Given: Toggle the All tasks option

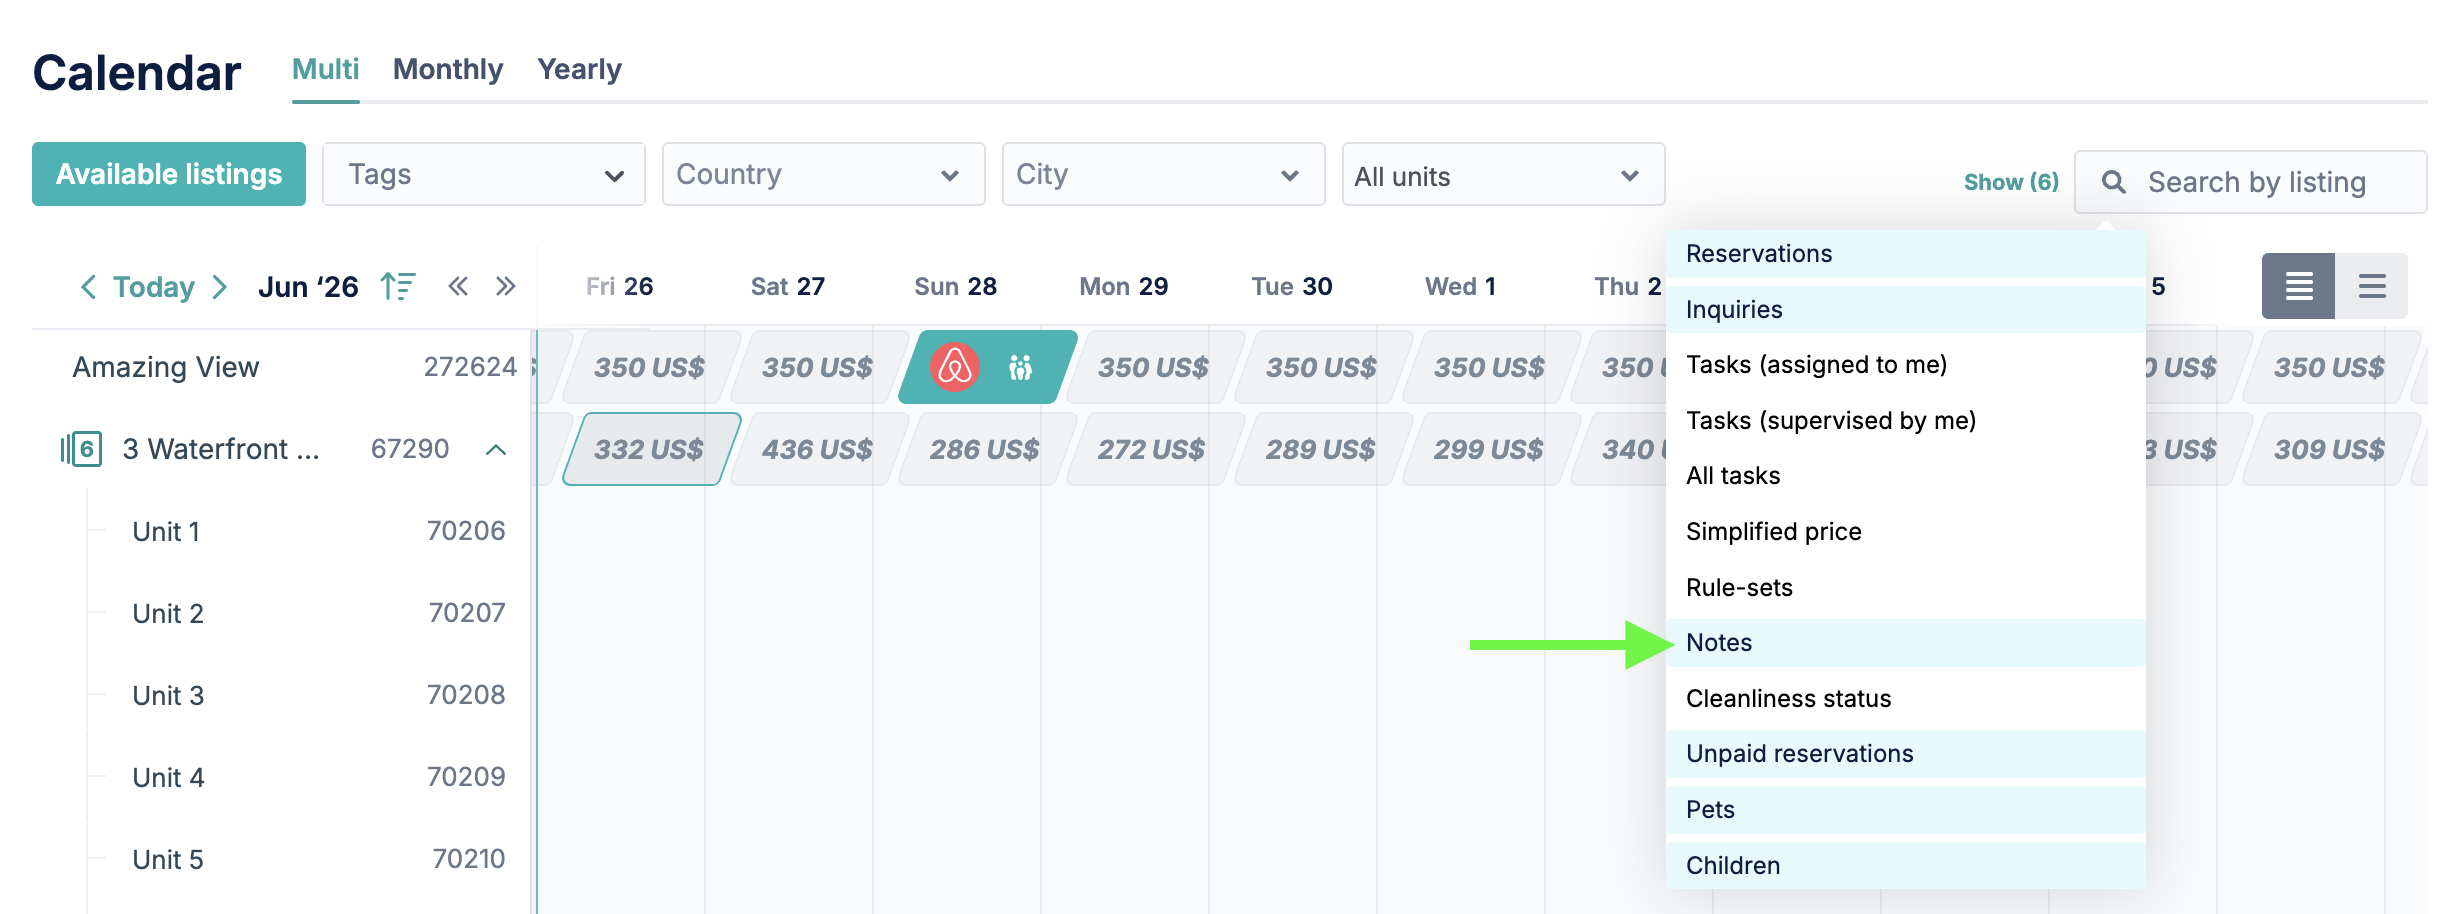Looking at the screenshot, I should (x=1906, y=476).
